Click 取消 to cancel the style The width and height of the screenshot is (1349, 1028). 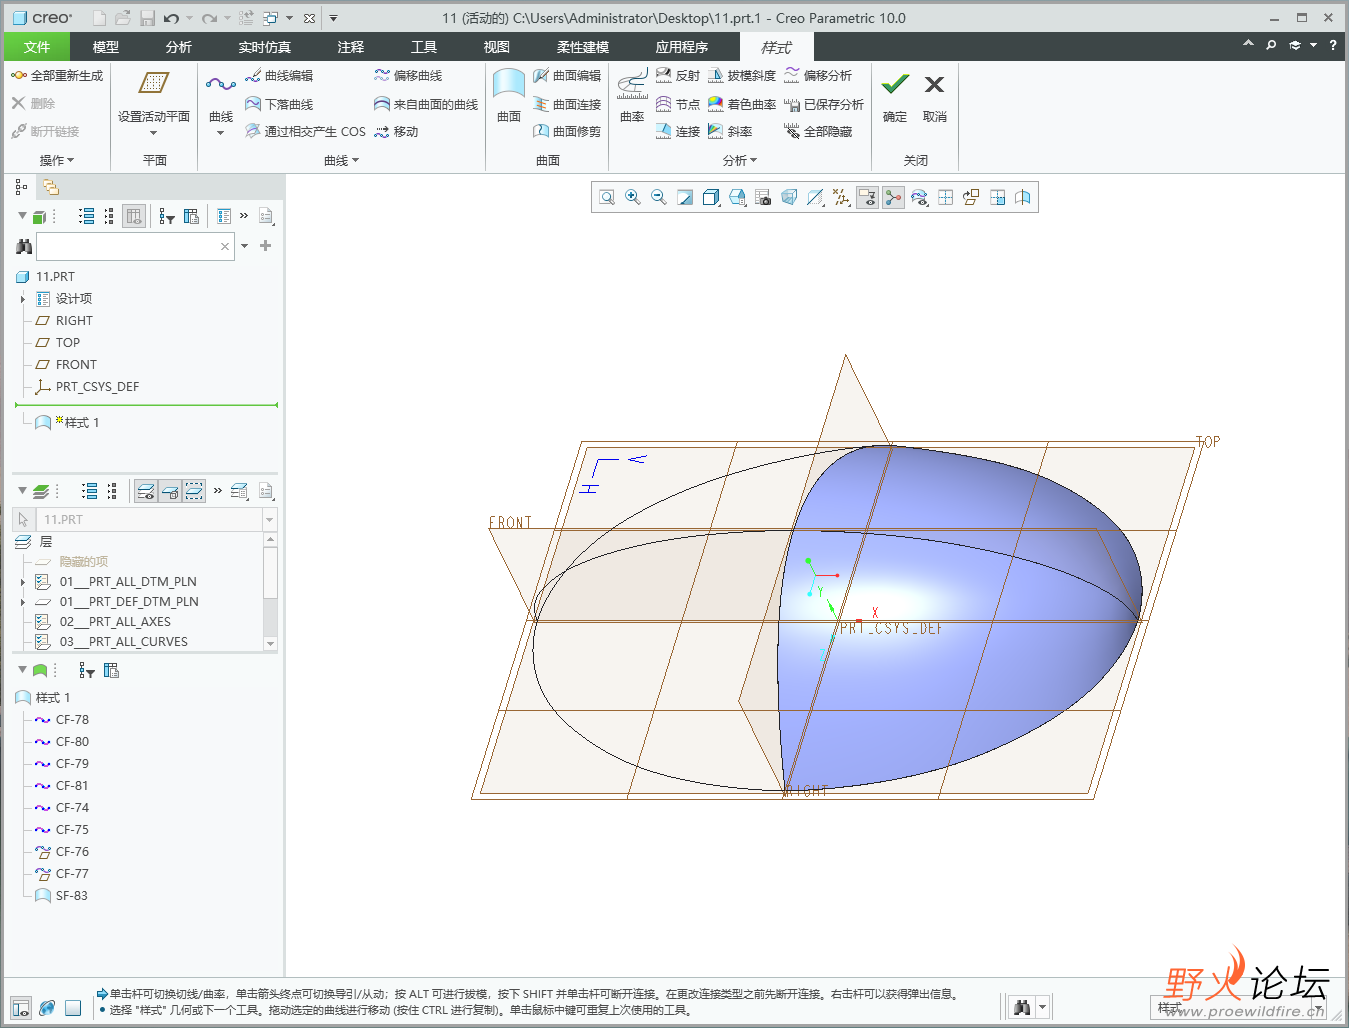(x=935, y=97)
